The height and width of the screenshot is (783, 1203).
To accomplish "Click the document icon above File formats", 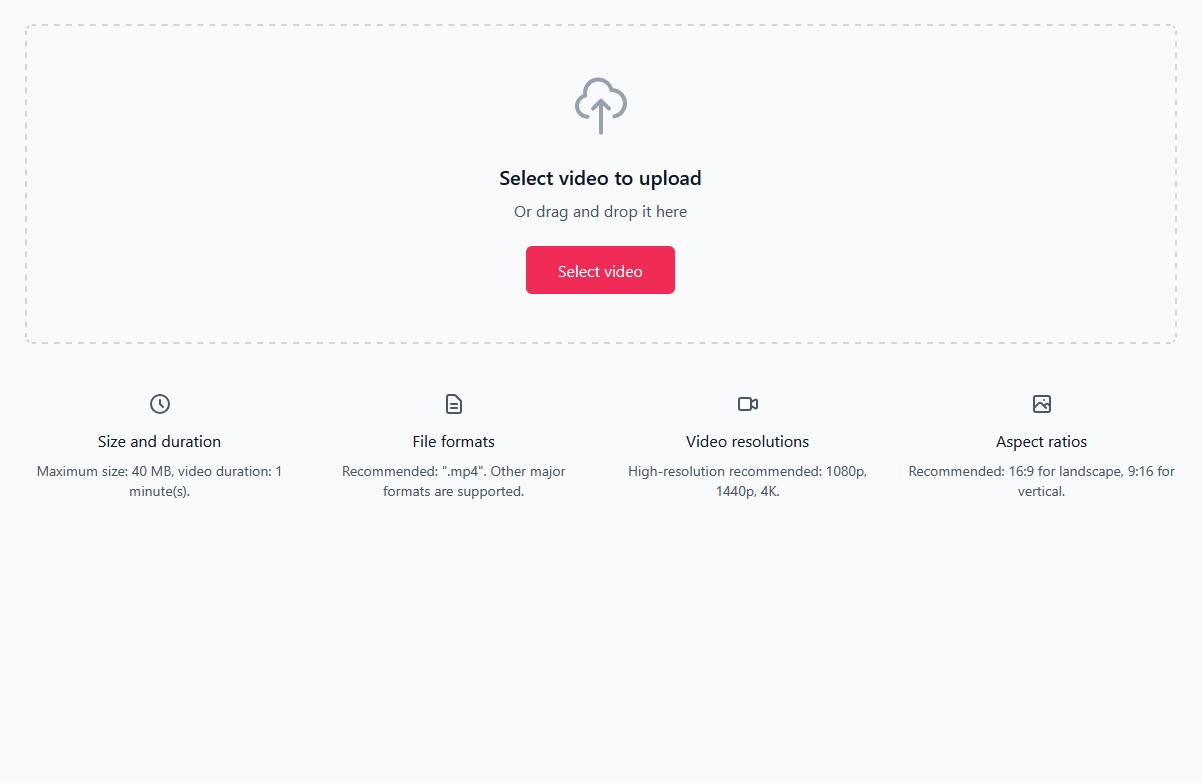I will coord(454,404).
